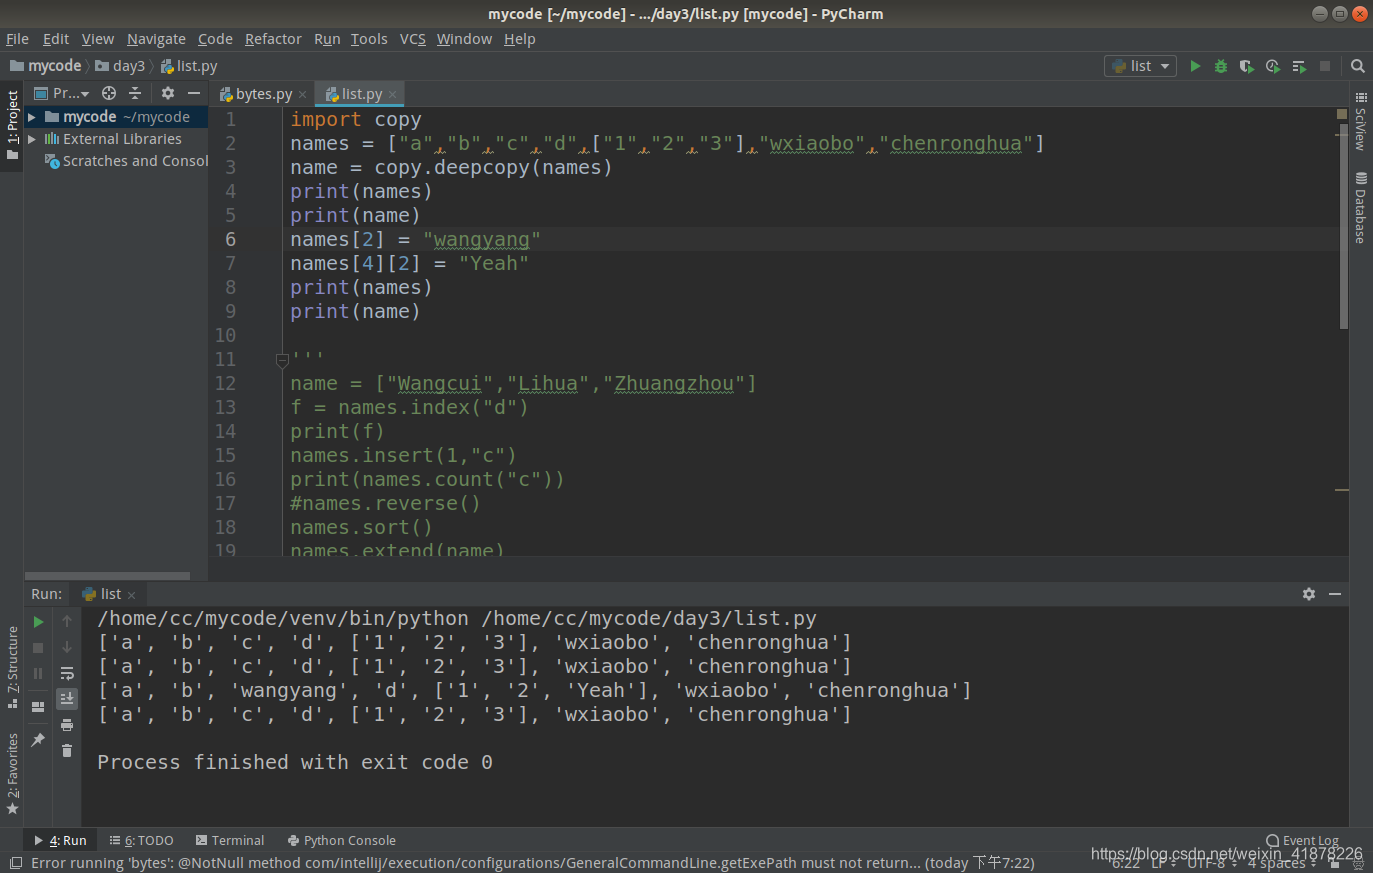
Task: Run 'list' with the green toolbar play button
Action: (x=1195, y=66)
